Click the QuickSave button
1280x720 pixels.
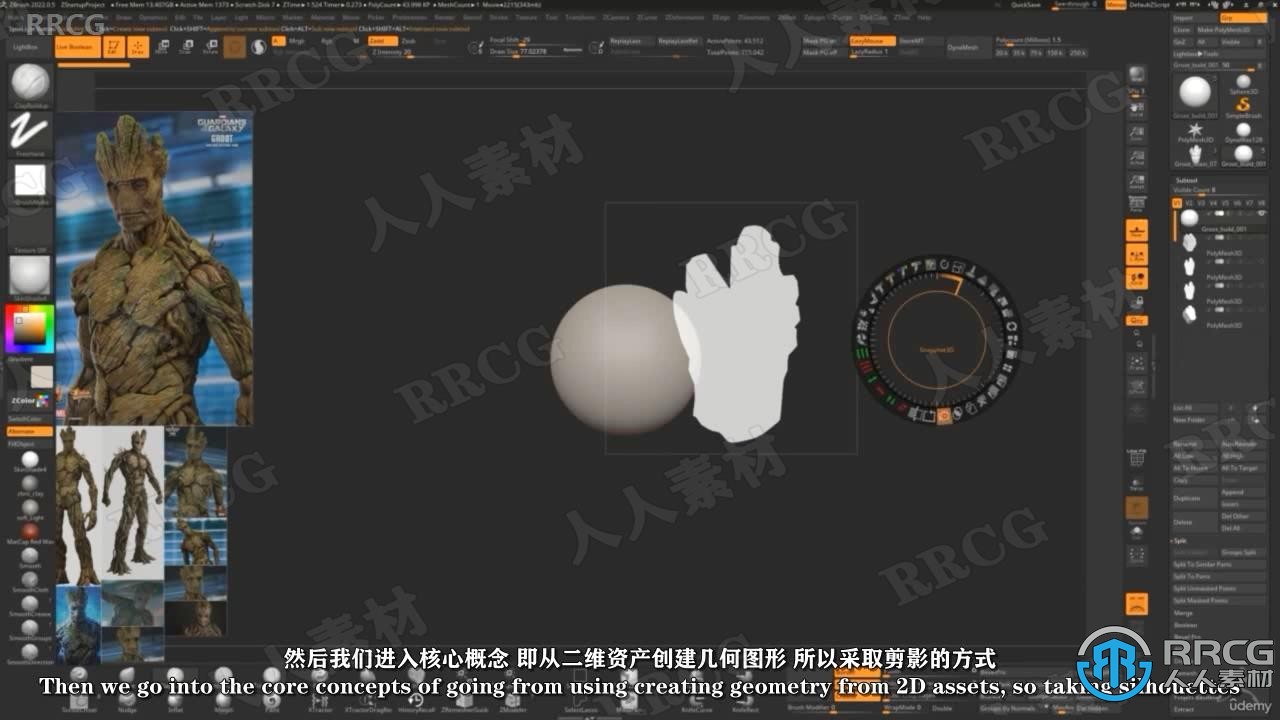point(1025,5)
